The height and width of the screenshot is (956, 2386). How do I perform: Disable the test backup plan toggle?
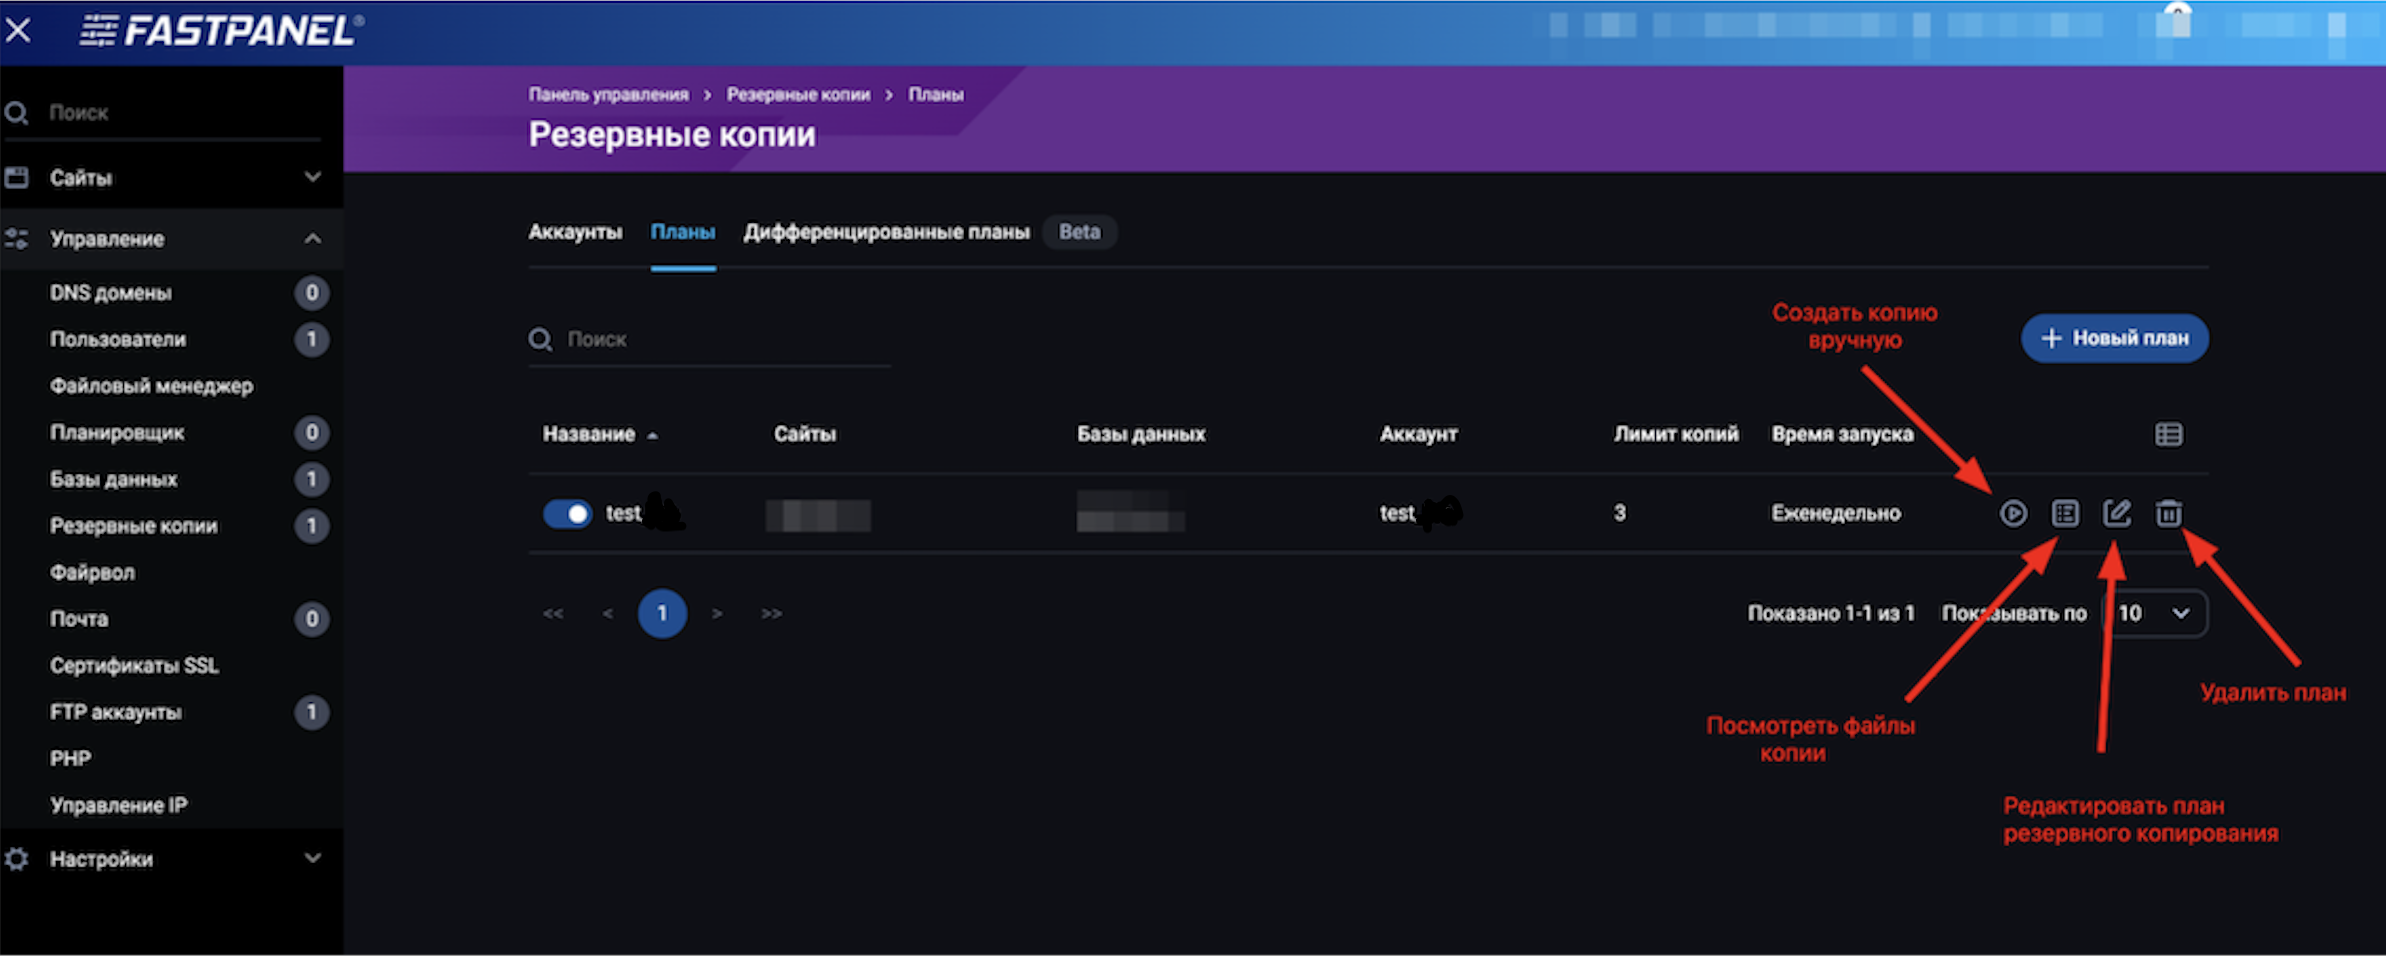point(567,513)
